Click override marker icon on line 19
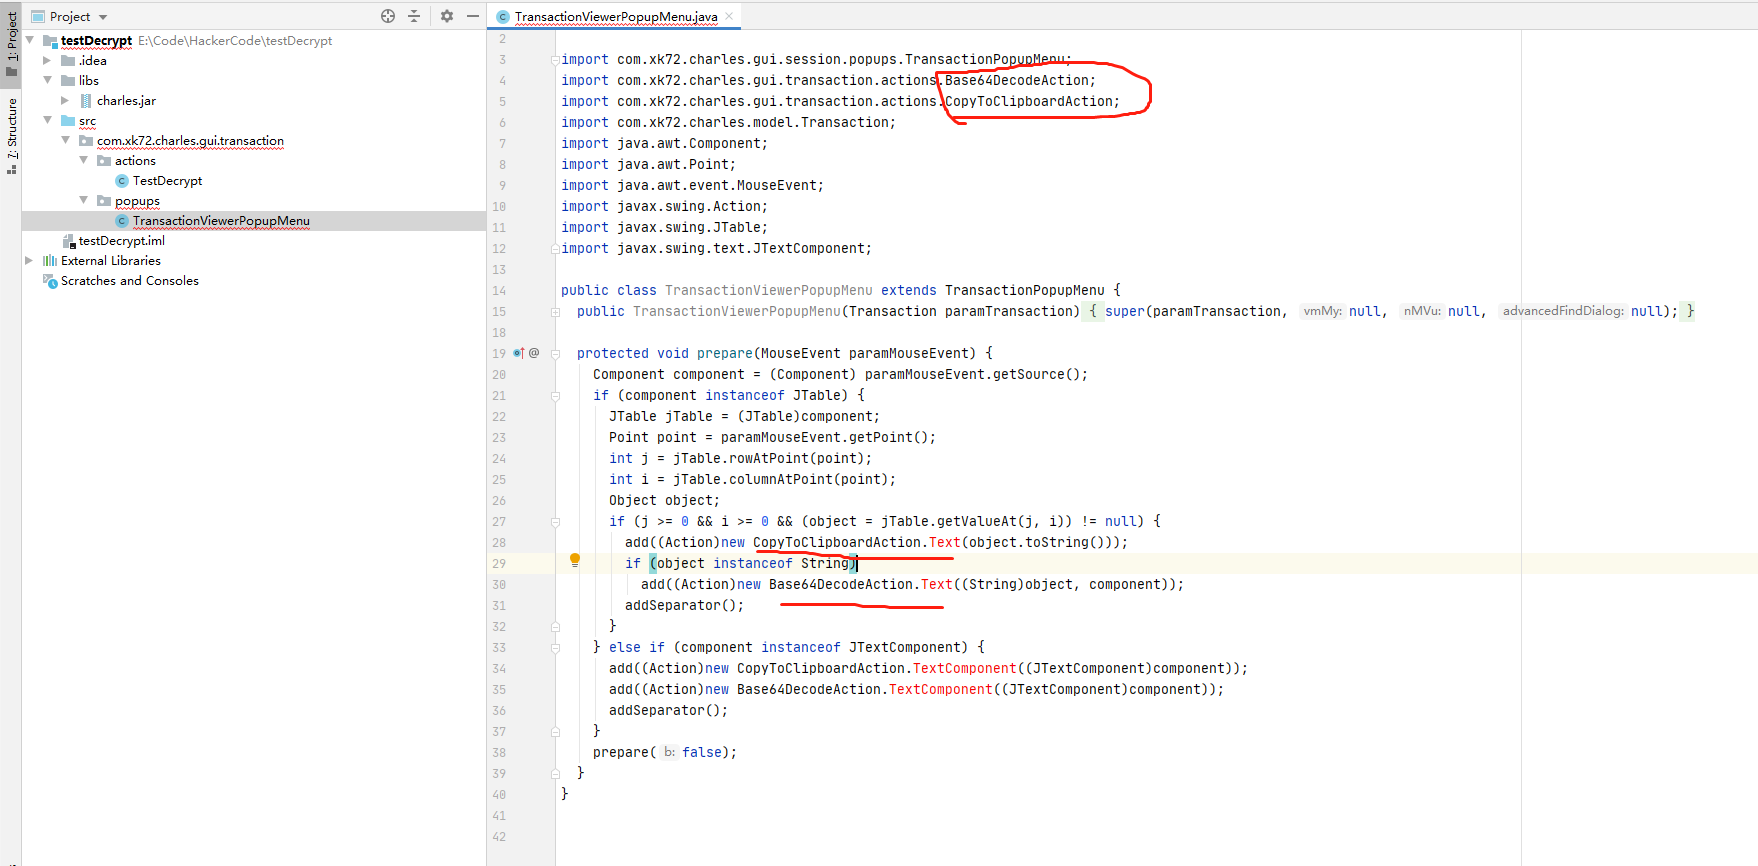1758x866 pixels. 519,353
